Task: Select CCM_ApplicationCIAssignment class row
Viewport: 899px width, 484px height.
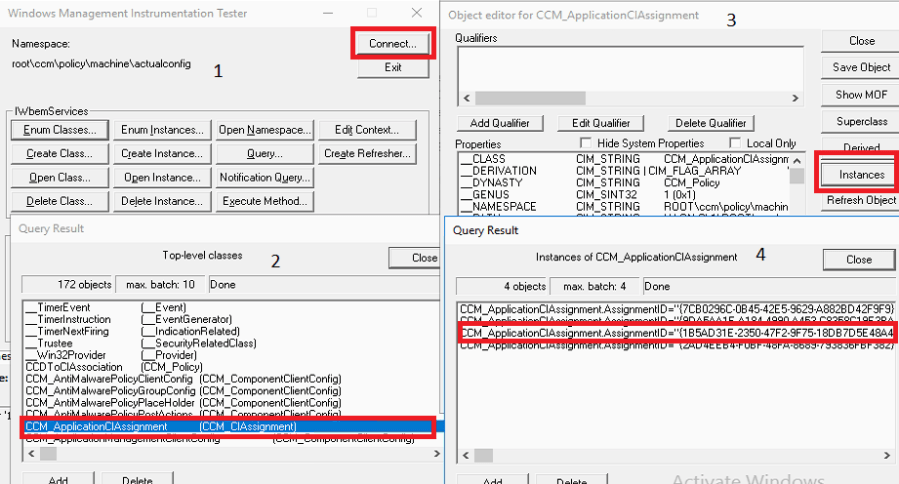Action: (x=228, y=427)
